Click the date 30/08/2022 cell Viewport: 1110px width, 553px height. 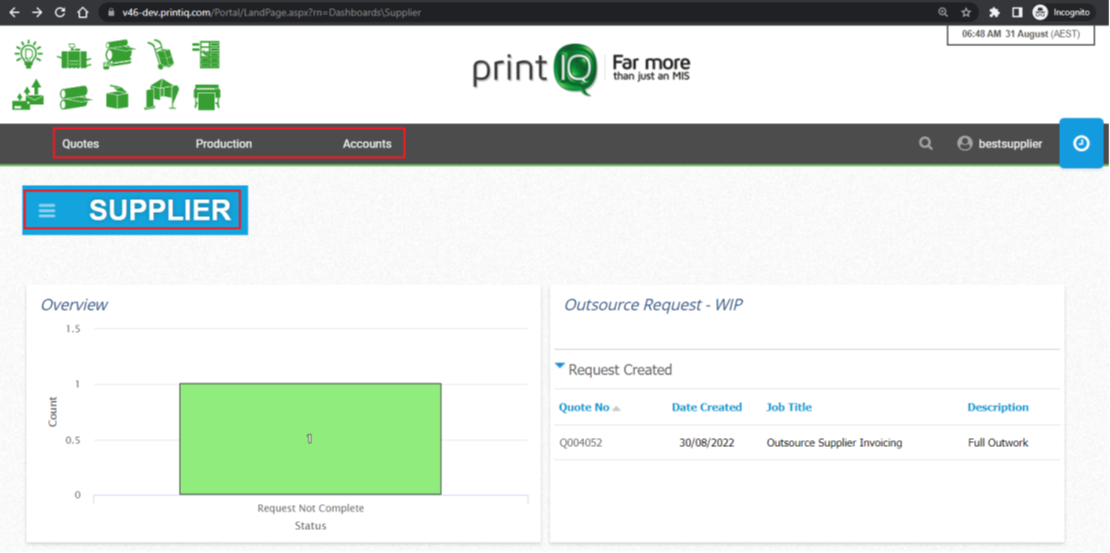(706, 443)
